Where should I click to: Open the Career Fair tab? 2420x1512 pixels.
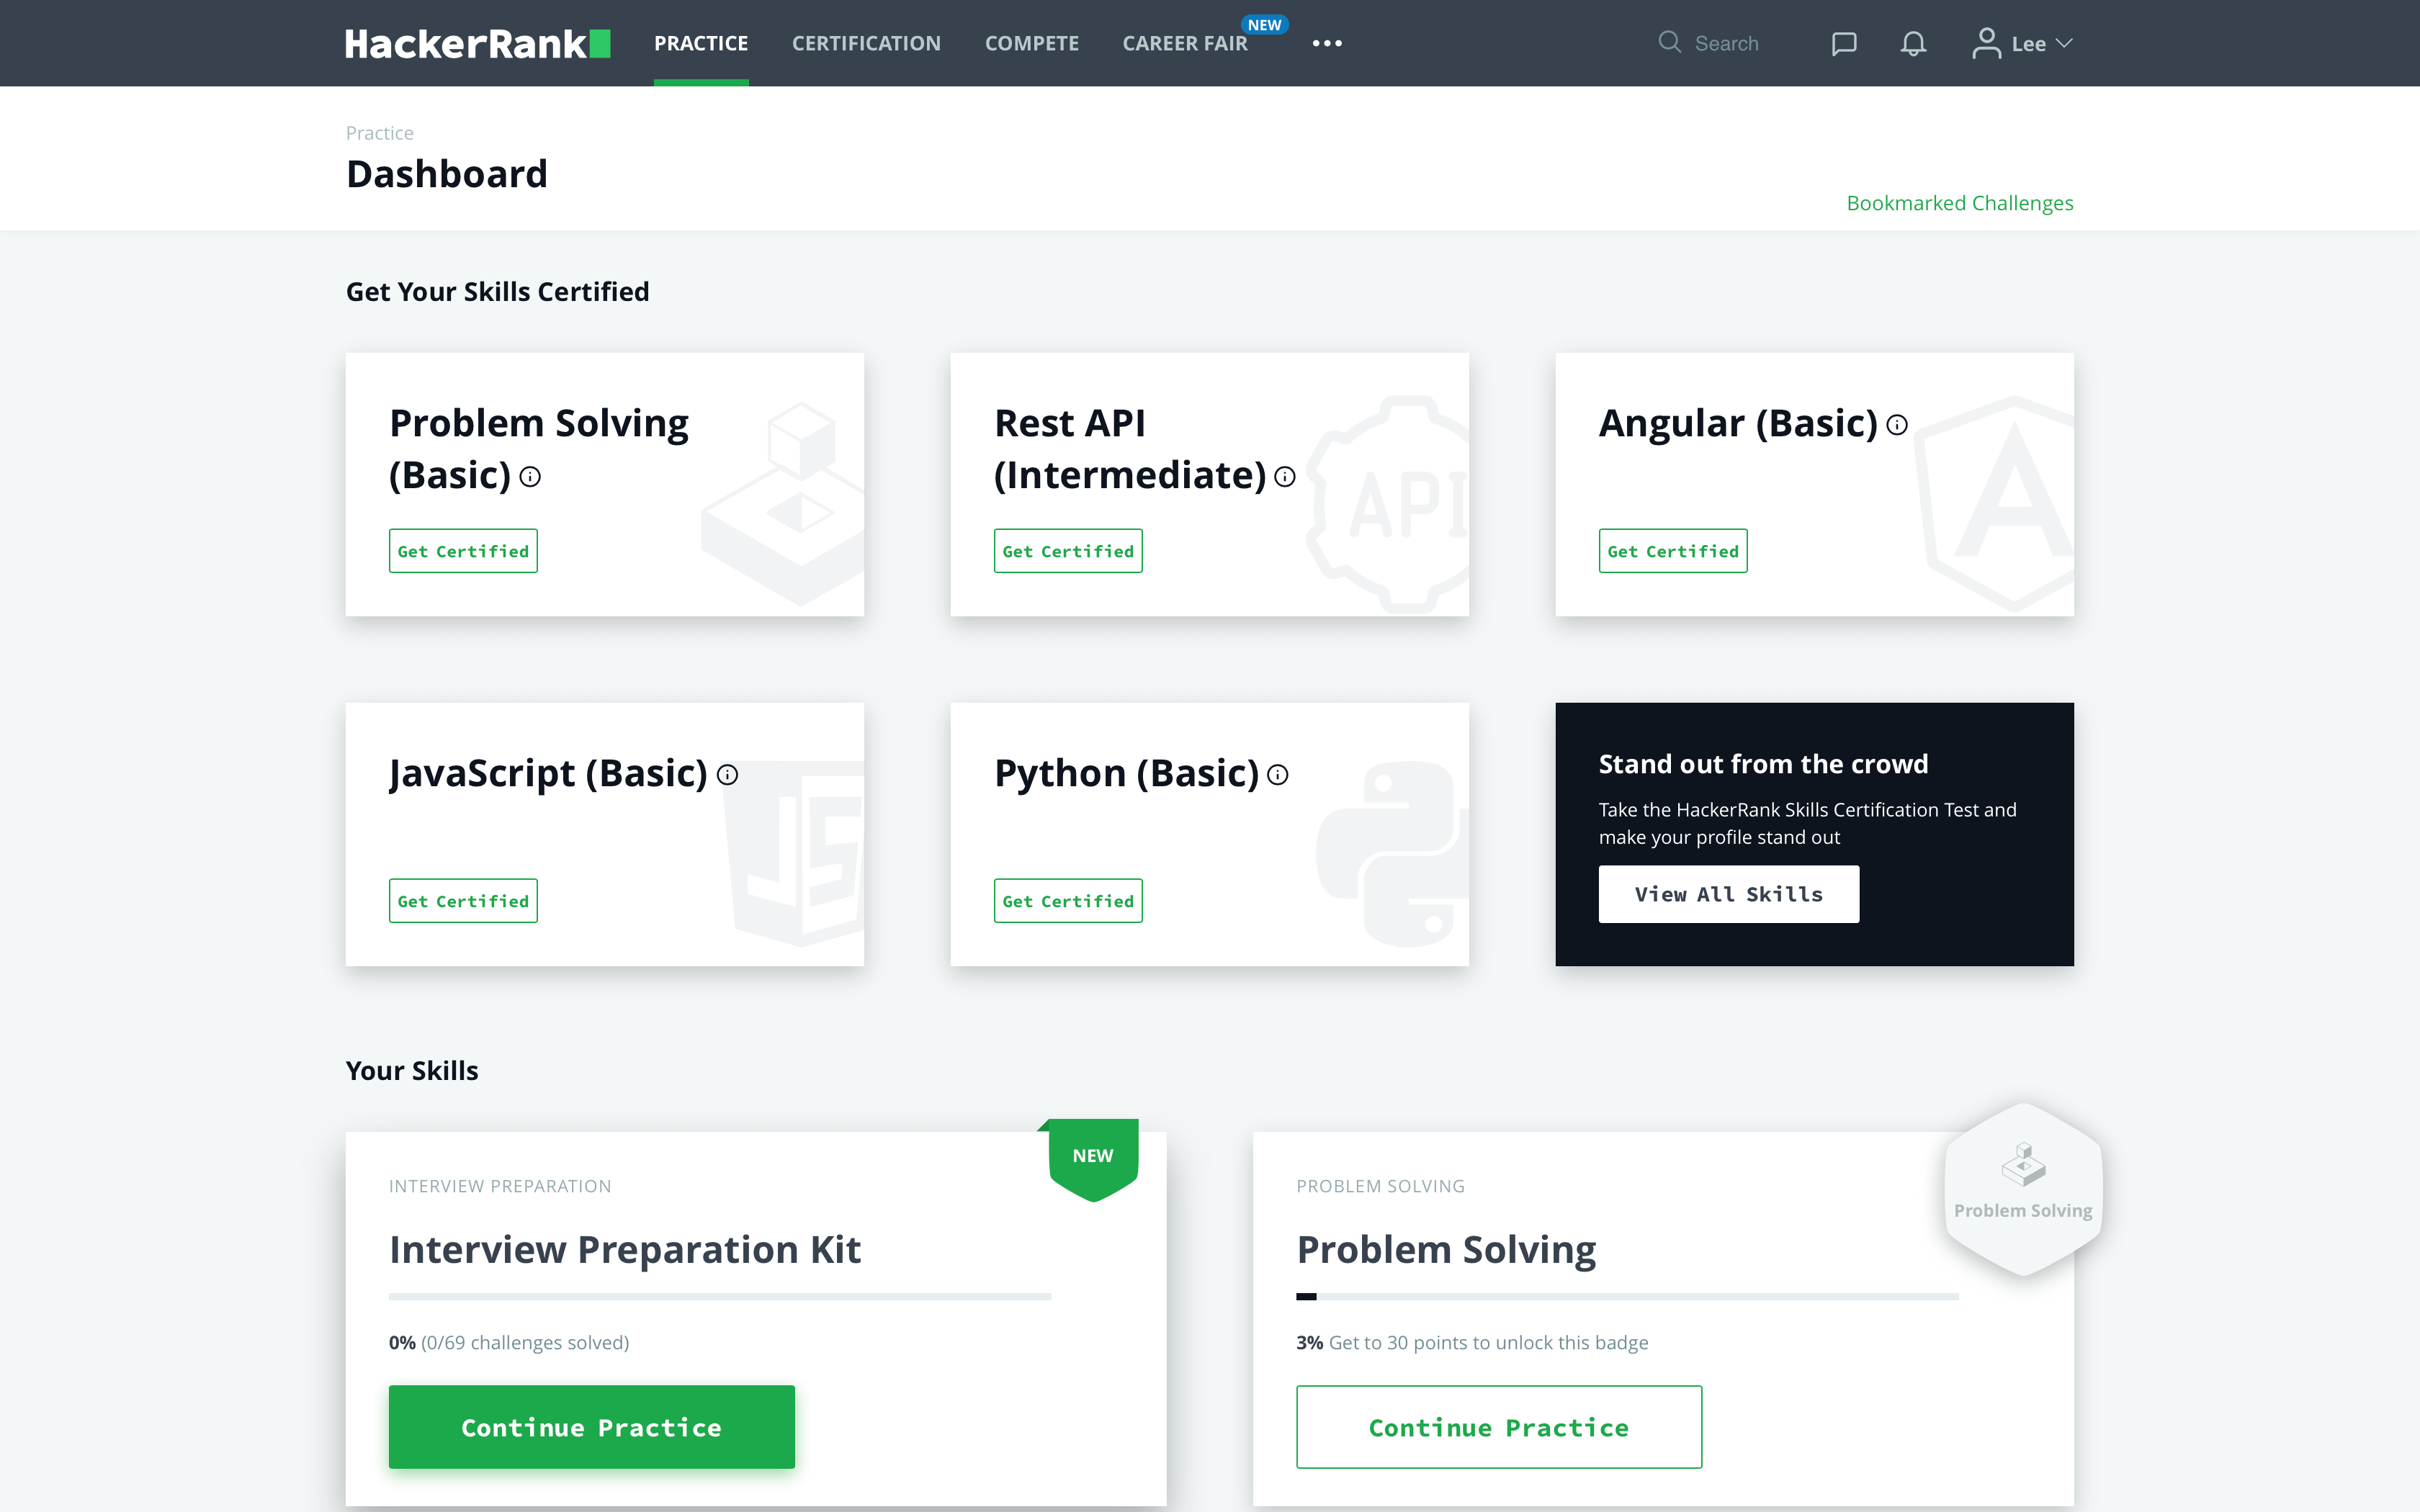click(x=1185, y=43)
